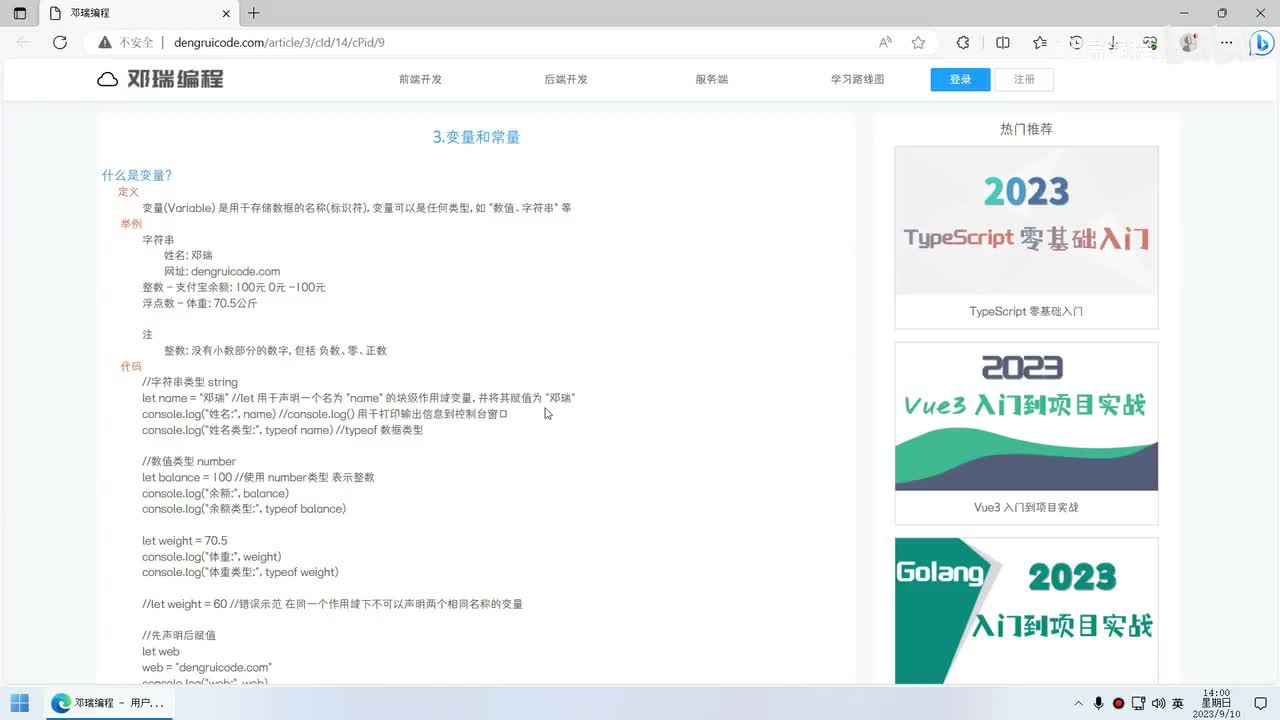This screenshot has width=1280, height=720.
Task: Click the 定义 section label
Action: [x=128, y=191]
